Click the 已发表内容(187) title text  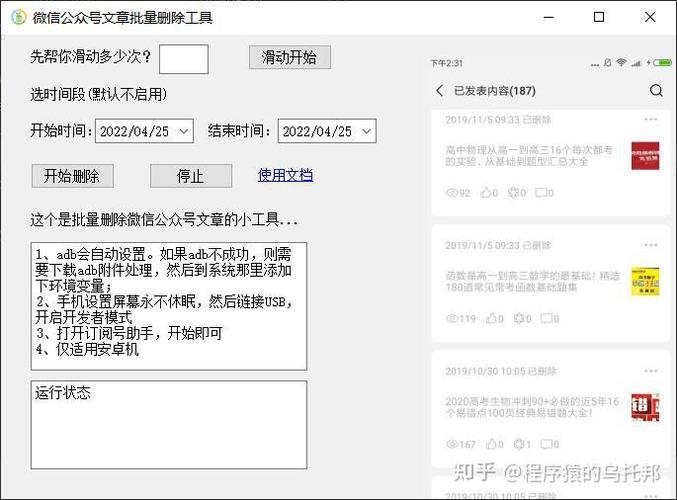pos(495,91)
